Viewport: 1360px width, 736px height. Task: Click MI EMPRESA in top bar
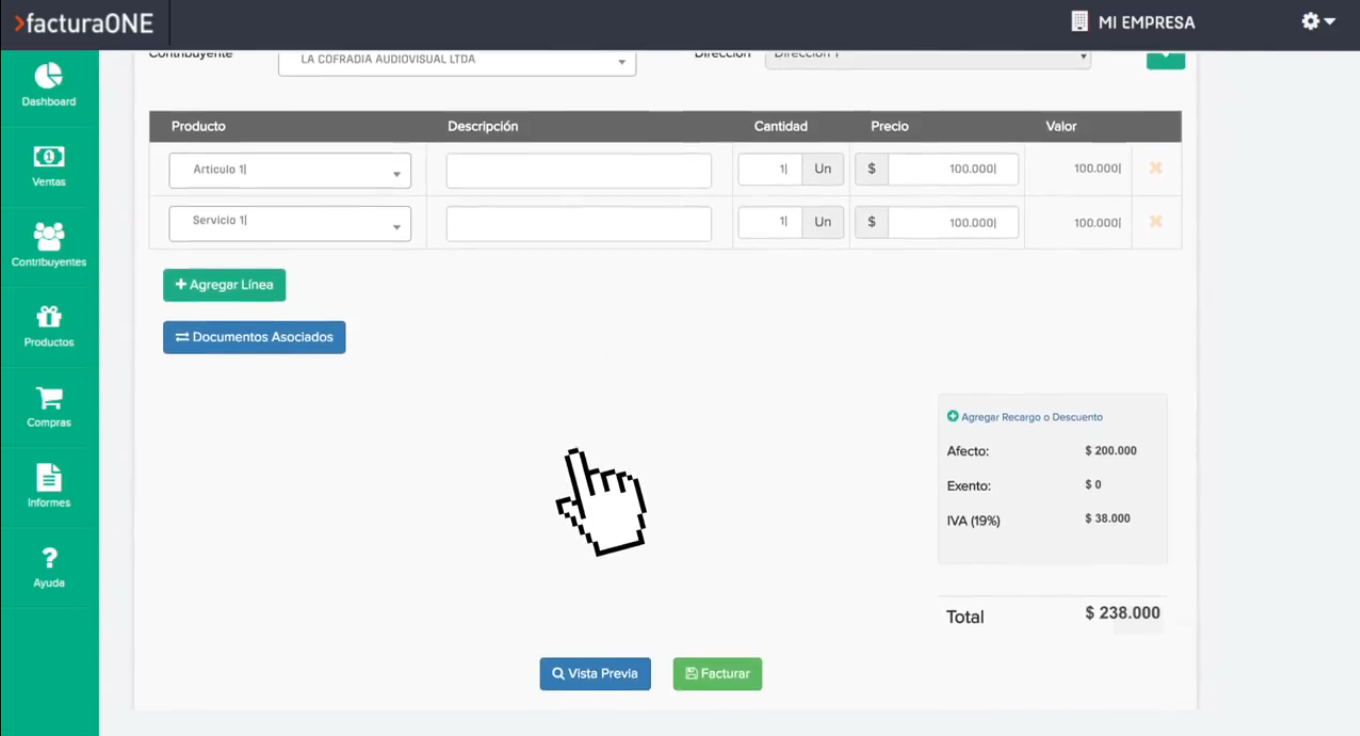click(1133, 22)
